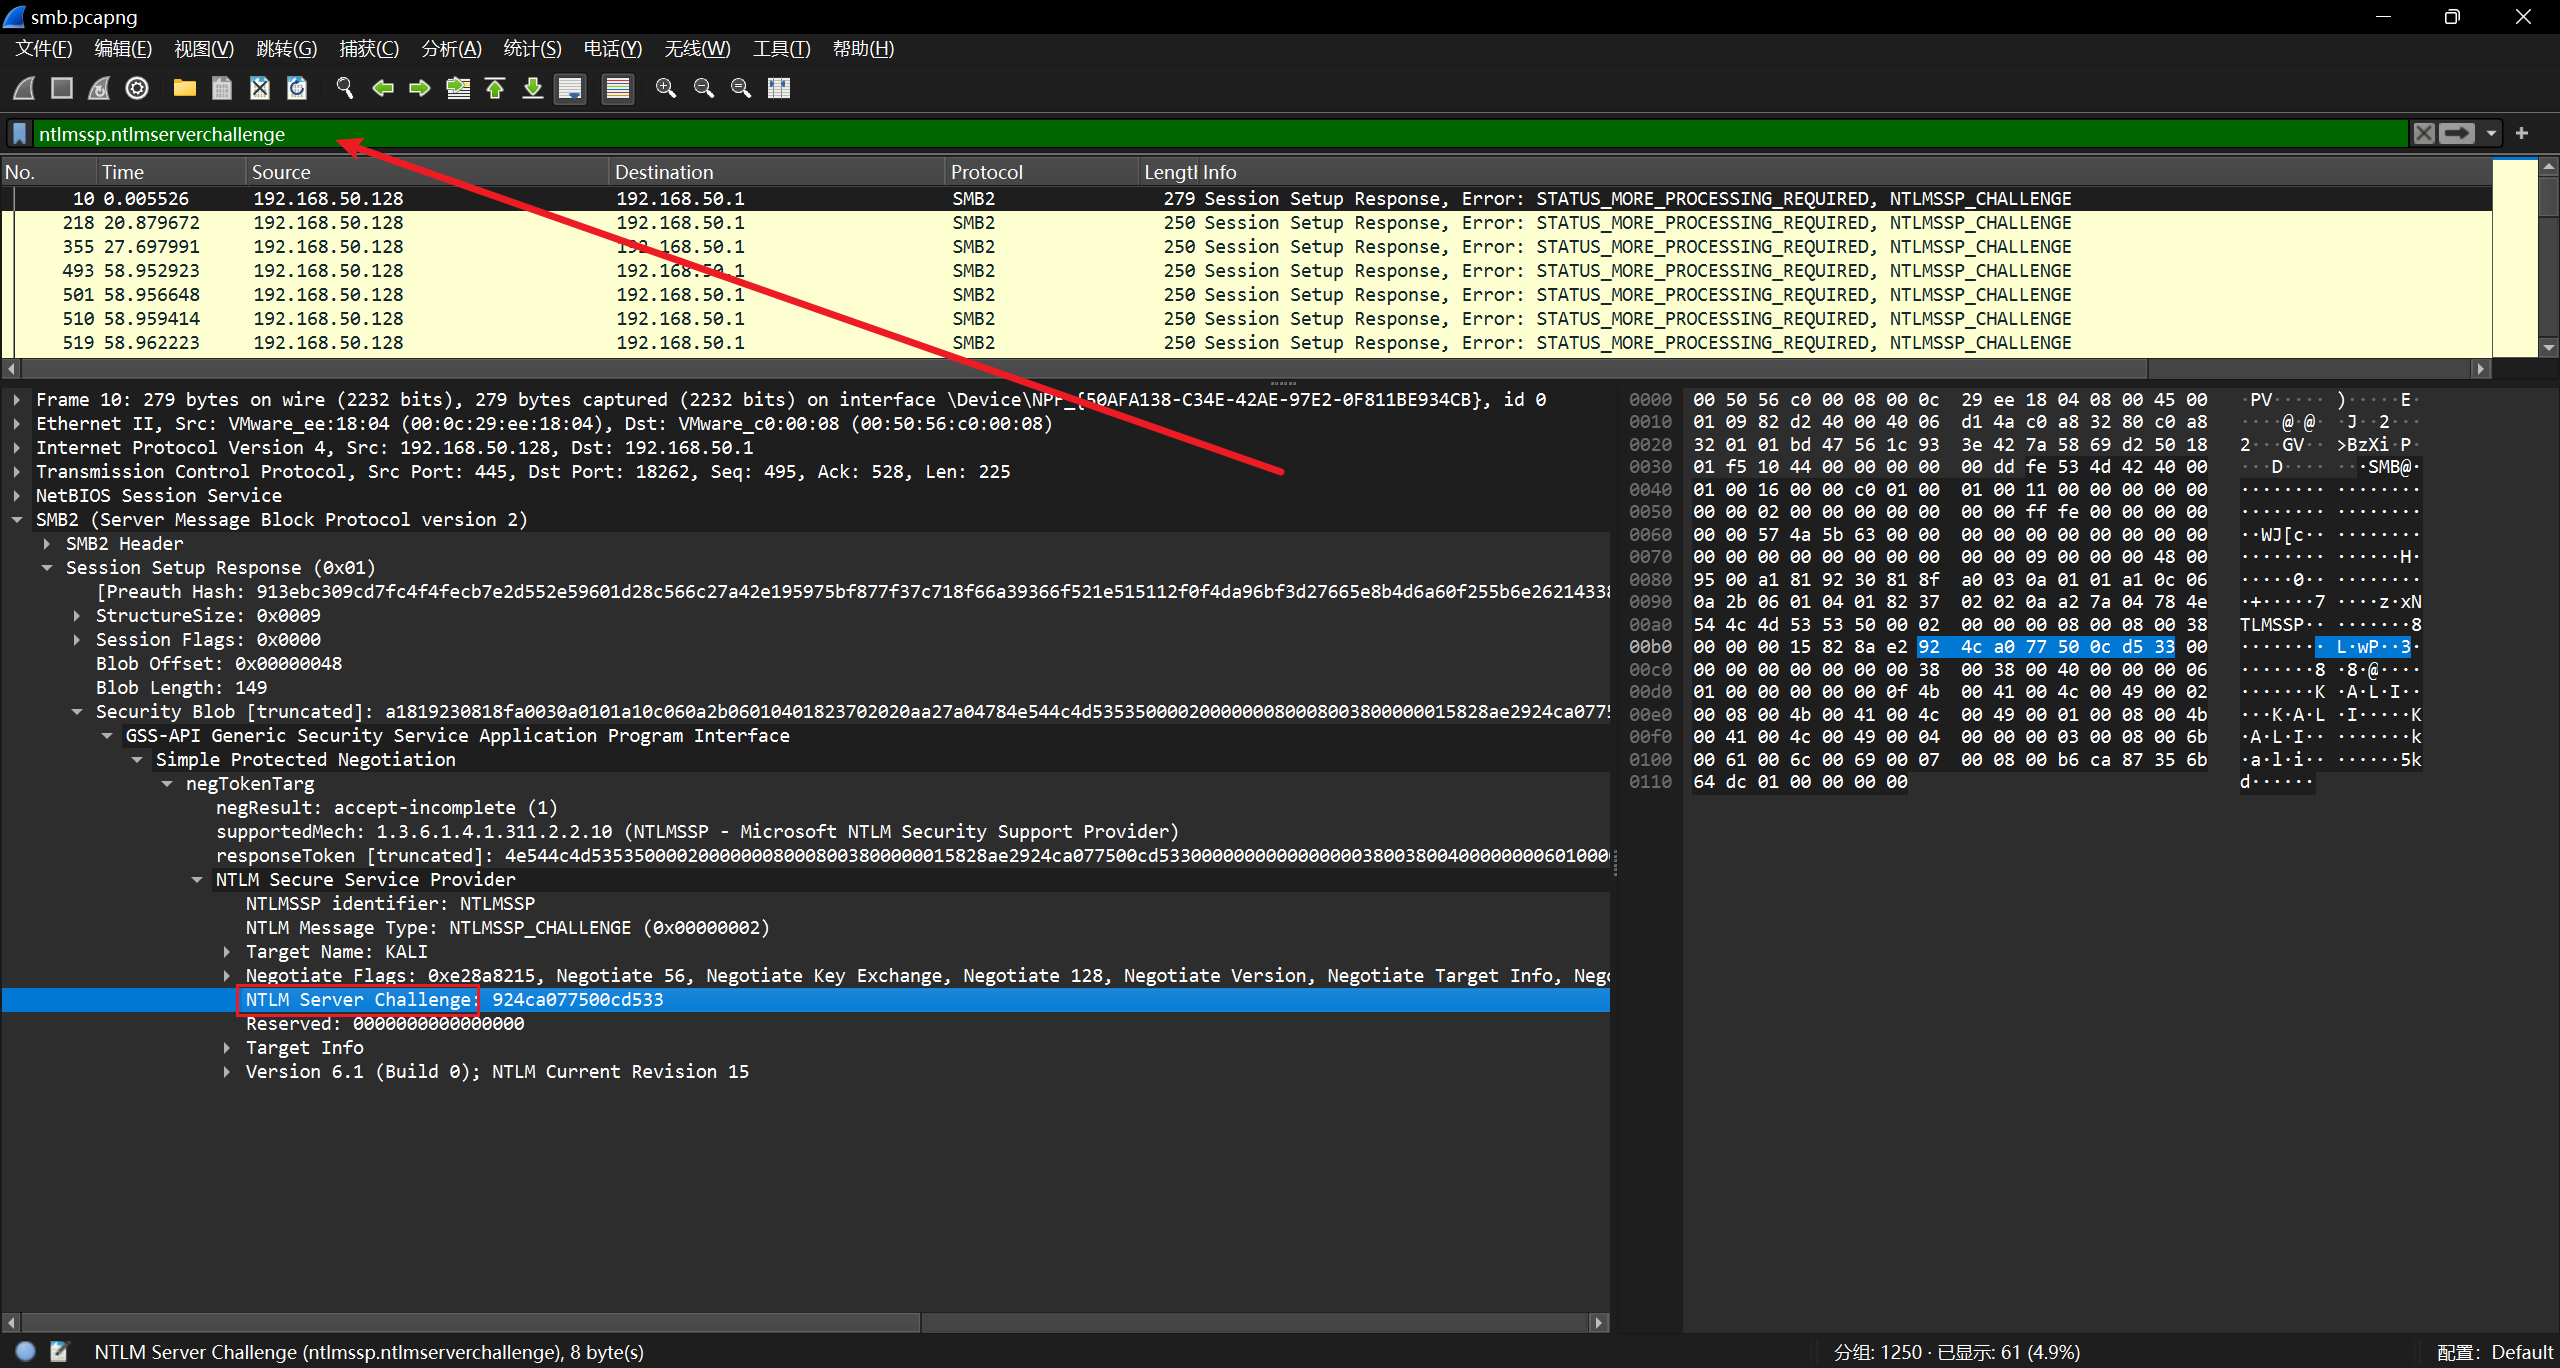
Task: Zoom in on packet text
Action: point(665,88)
